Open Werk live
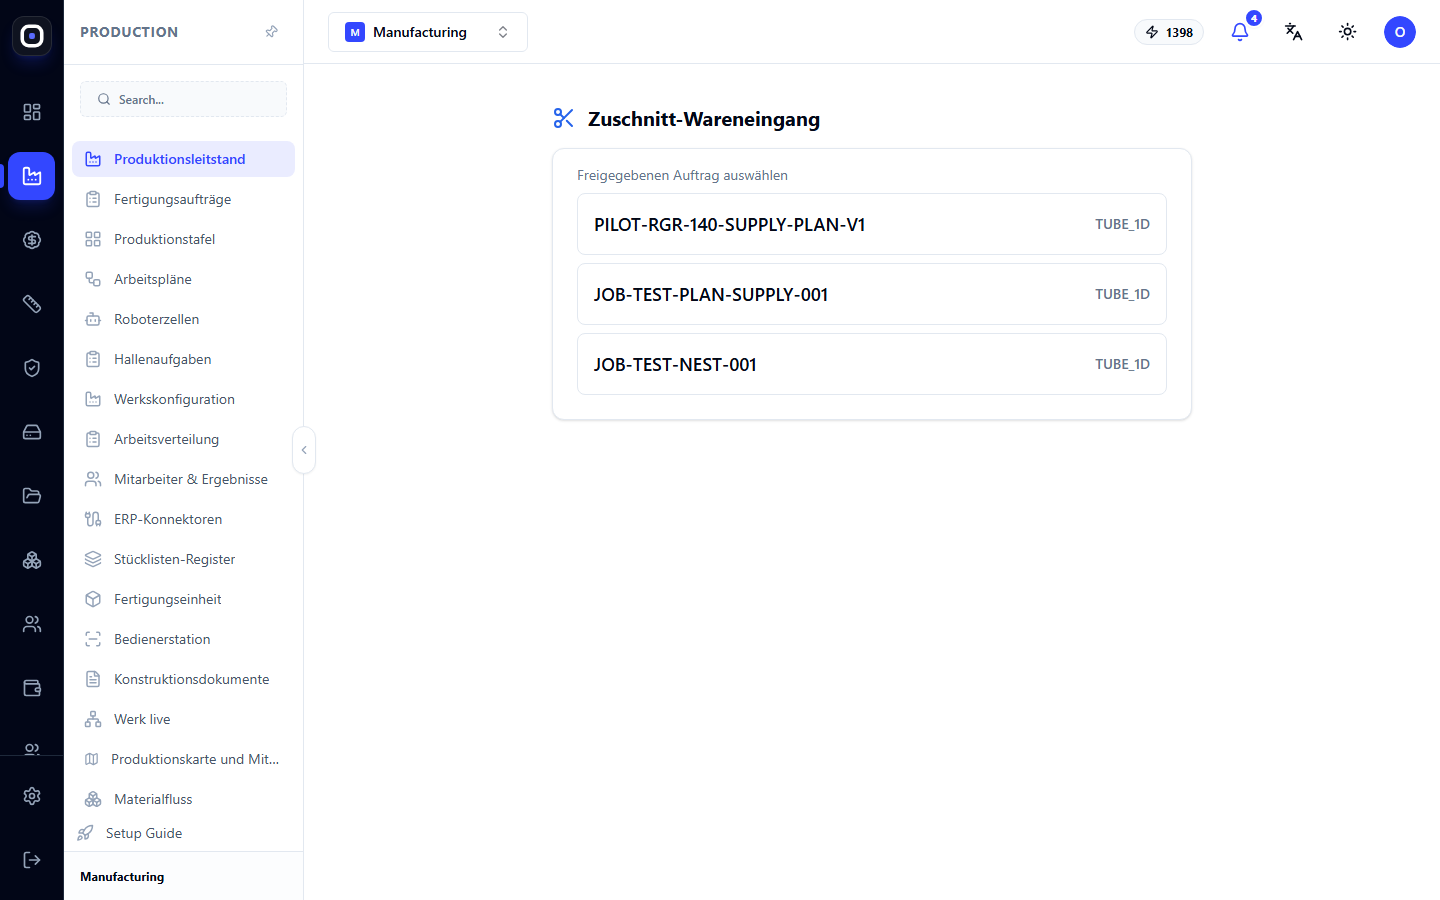The image size is (1440, 900). click(183, 719)
